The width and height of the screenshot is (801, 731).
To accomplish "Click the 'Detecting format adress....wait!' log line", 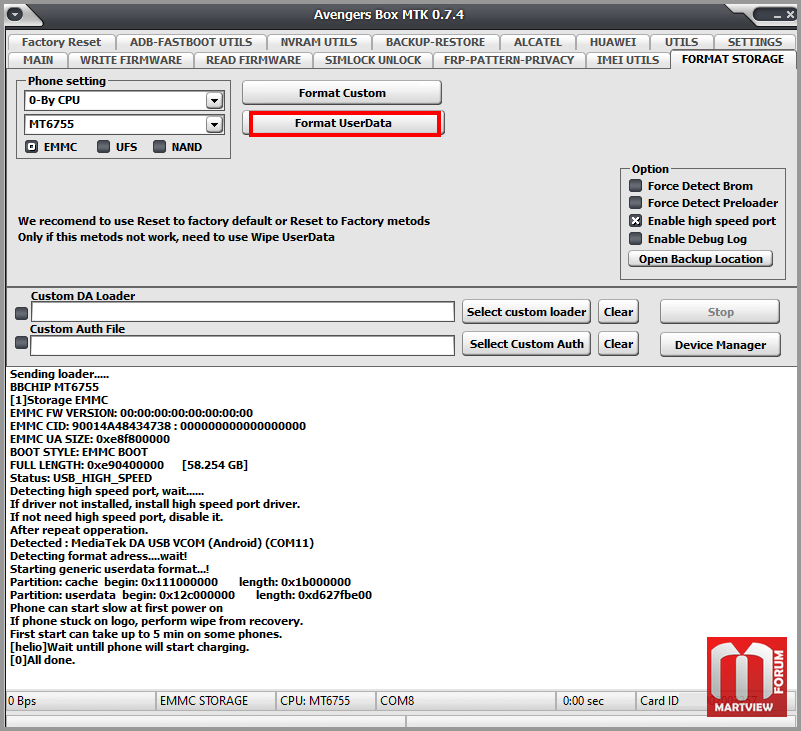I will click(99, 556).
